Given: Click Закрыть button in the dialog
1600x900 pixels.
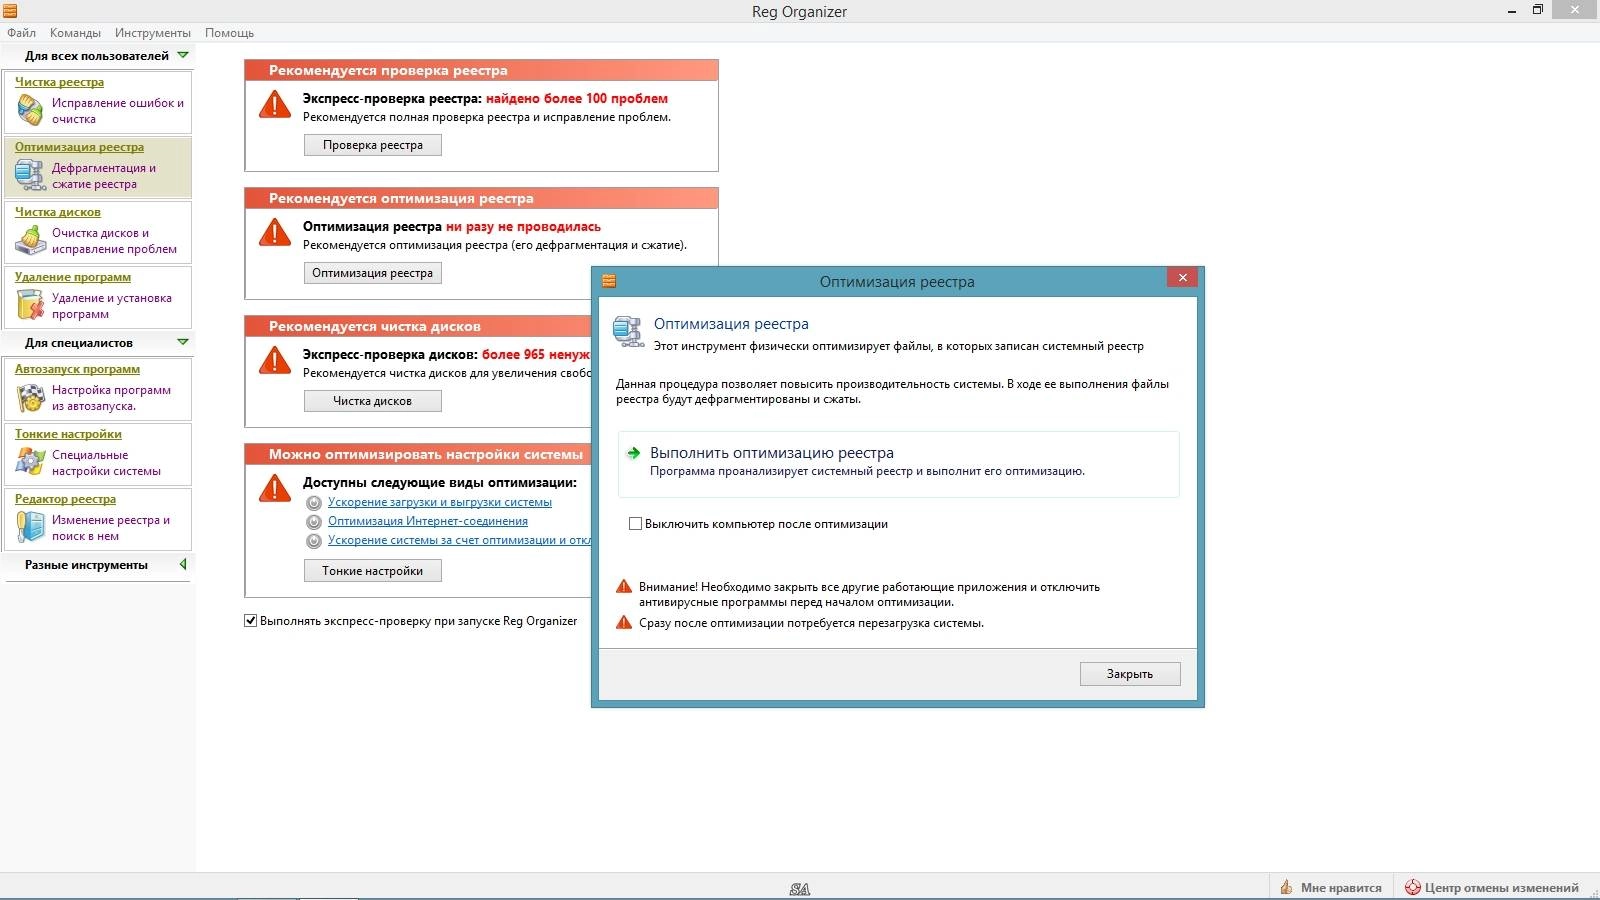Looking at the screenshot, I should 1130,674.
